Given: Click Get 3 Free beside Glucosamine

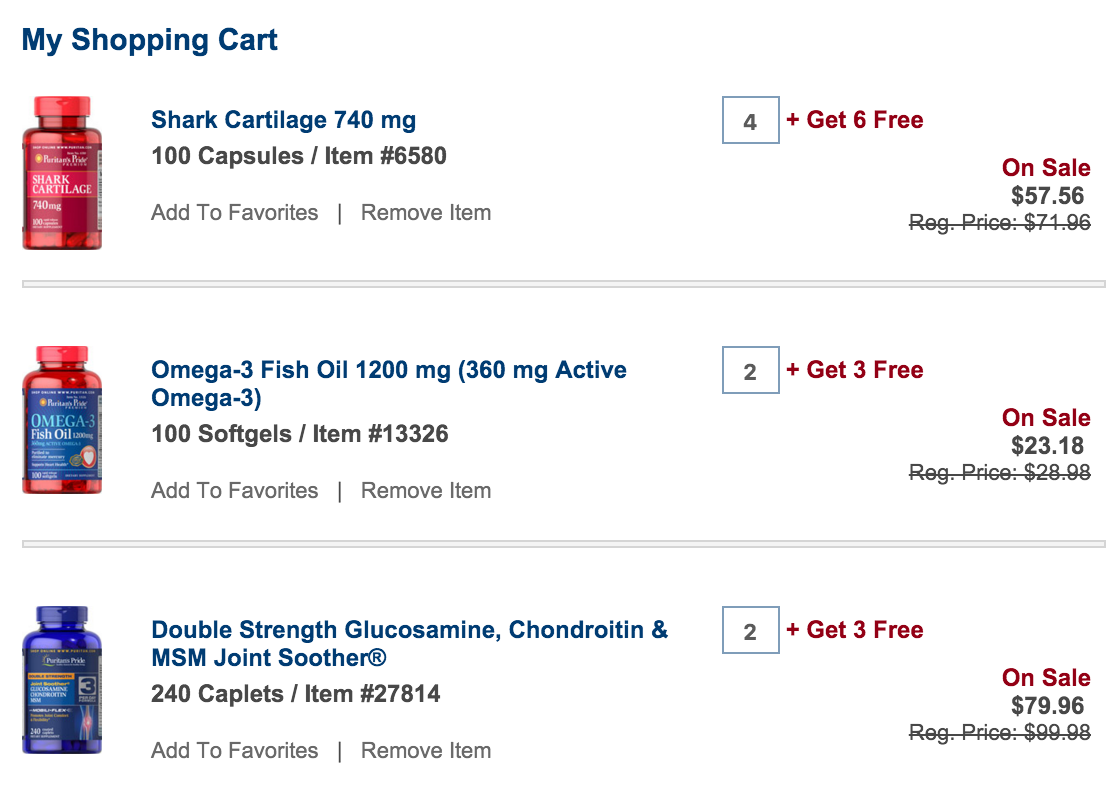Looking at the screenshot, I should 855,630.
